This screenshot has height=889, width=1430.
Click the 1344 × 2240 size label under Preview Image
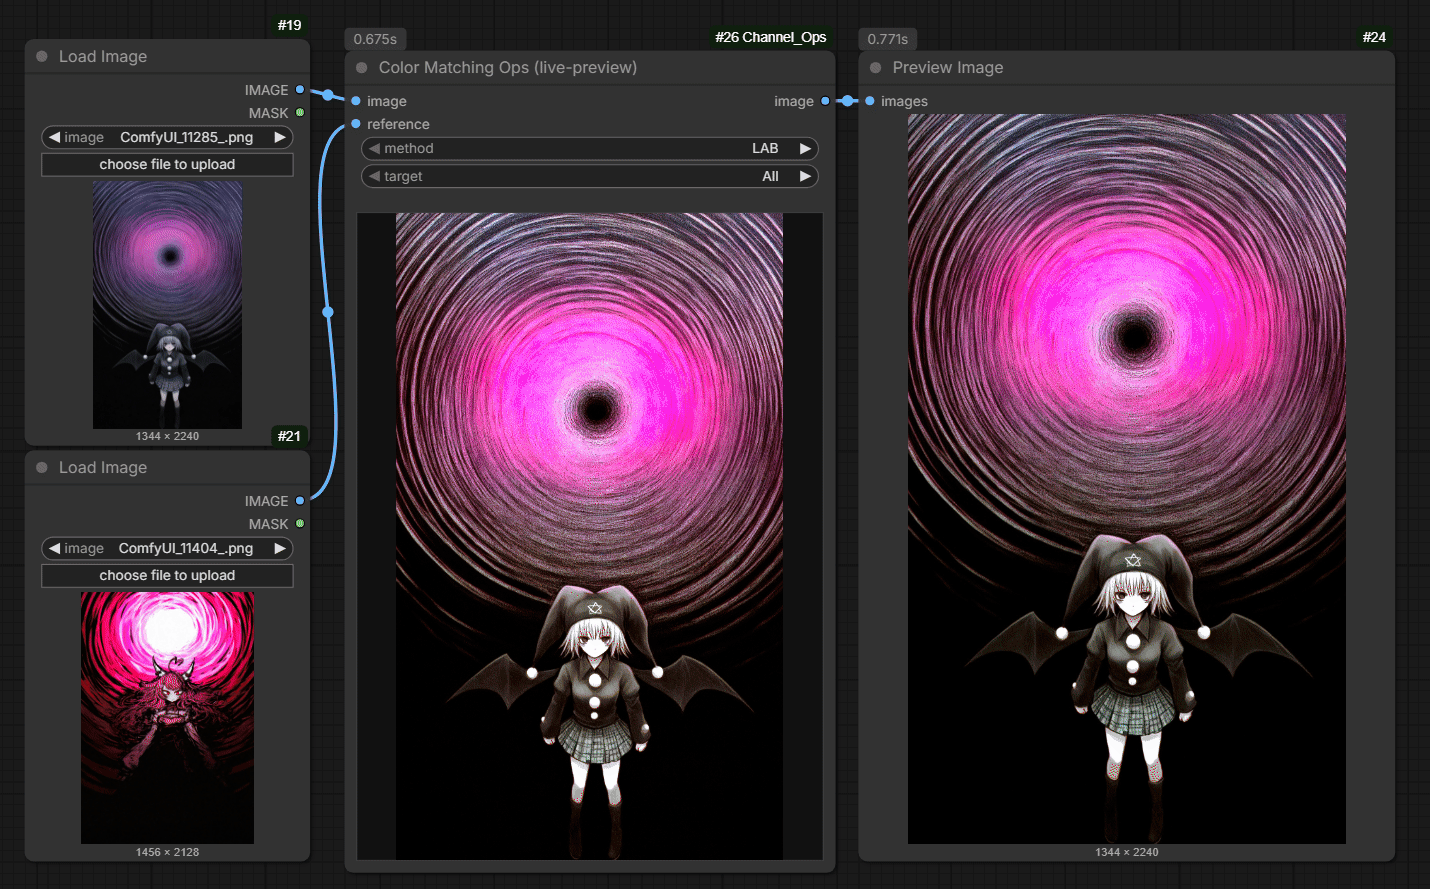(1127, 852)
